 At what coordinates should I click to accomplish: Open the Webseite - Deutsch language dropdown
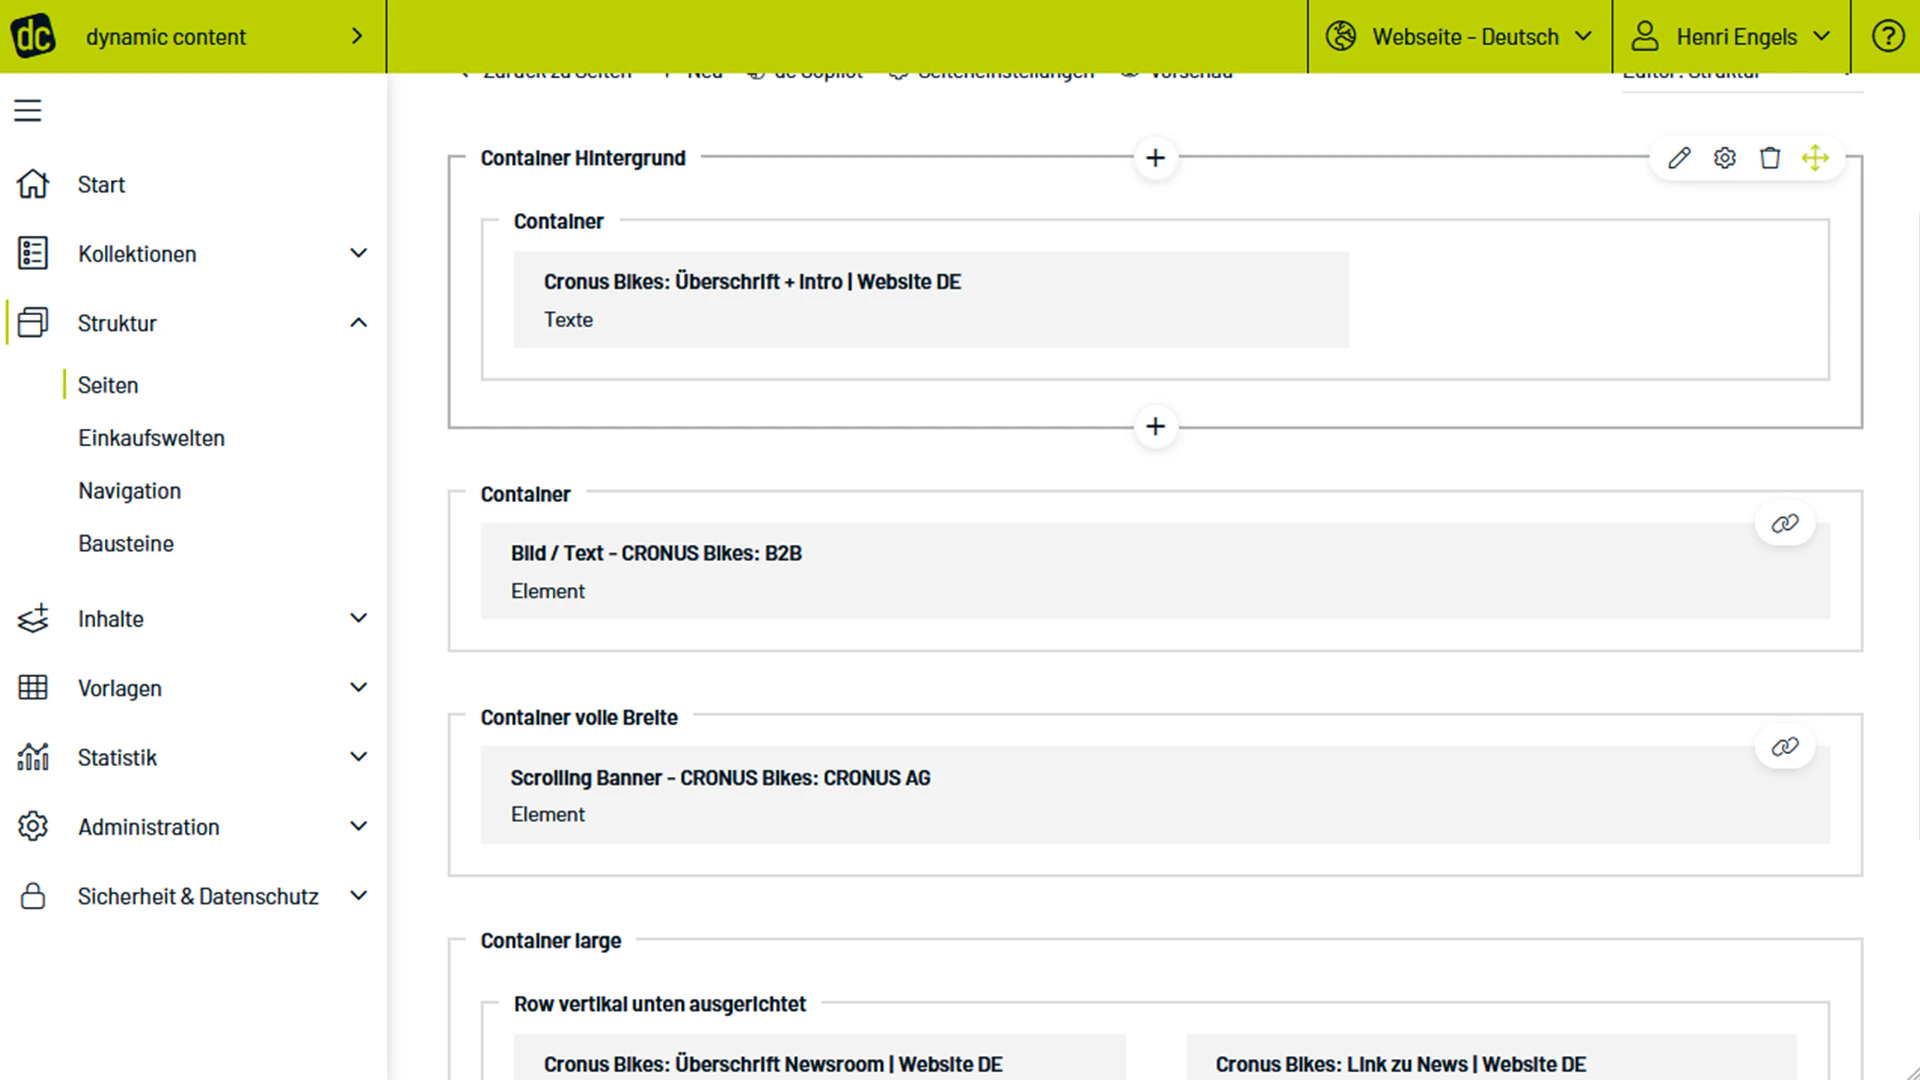tap(1460, 36)
